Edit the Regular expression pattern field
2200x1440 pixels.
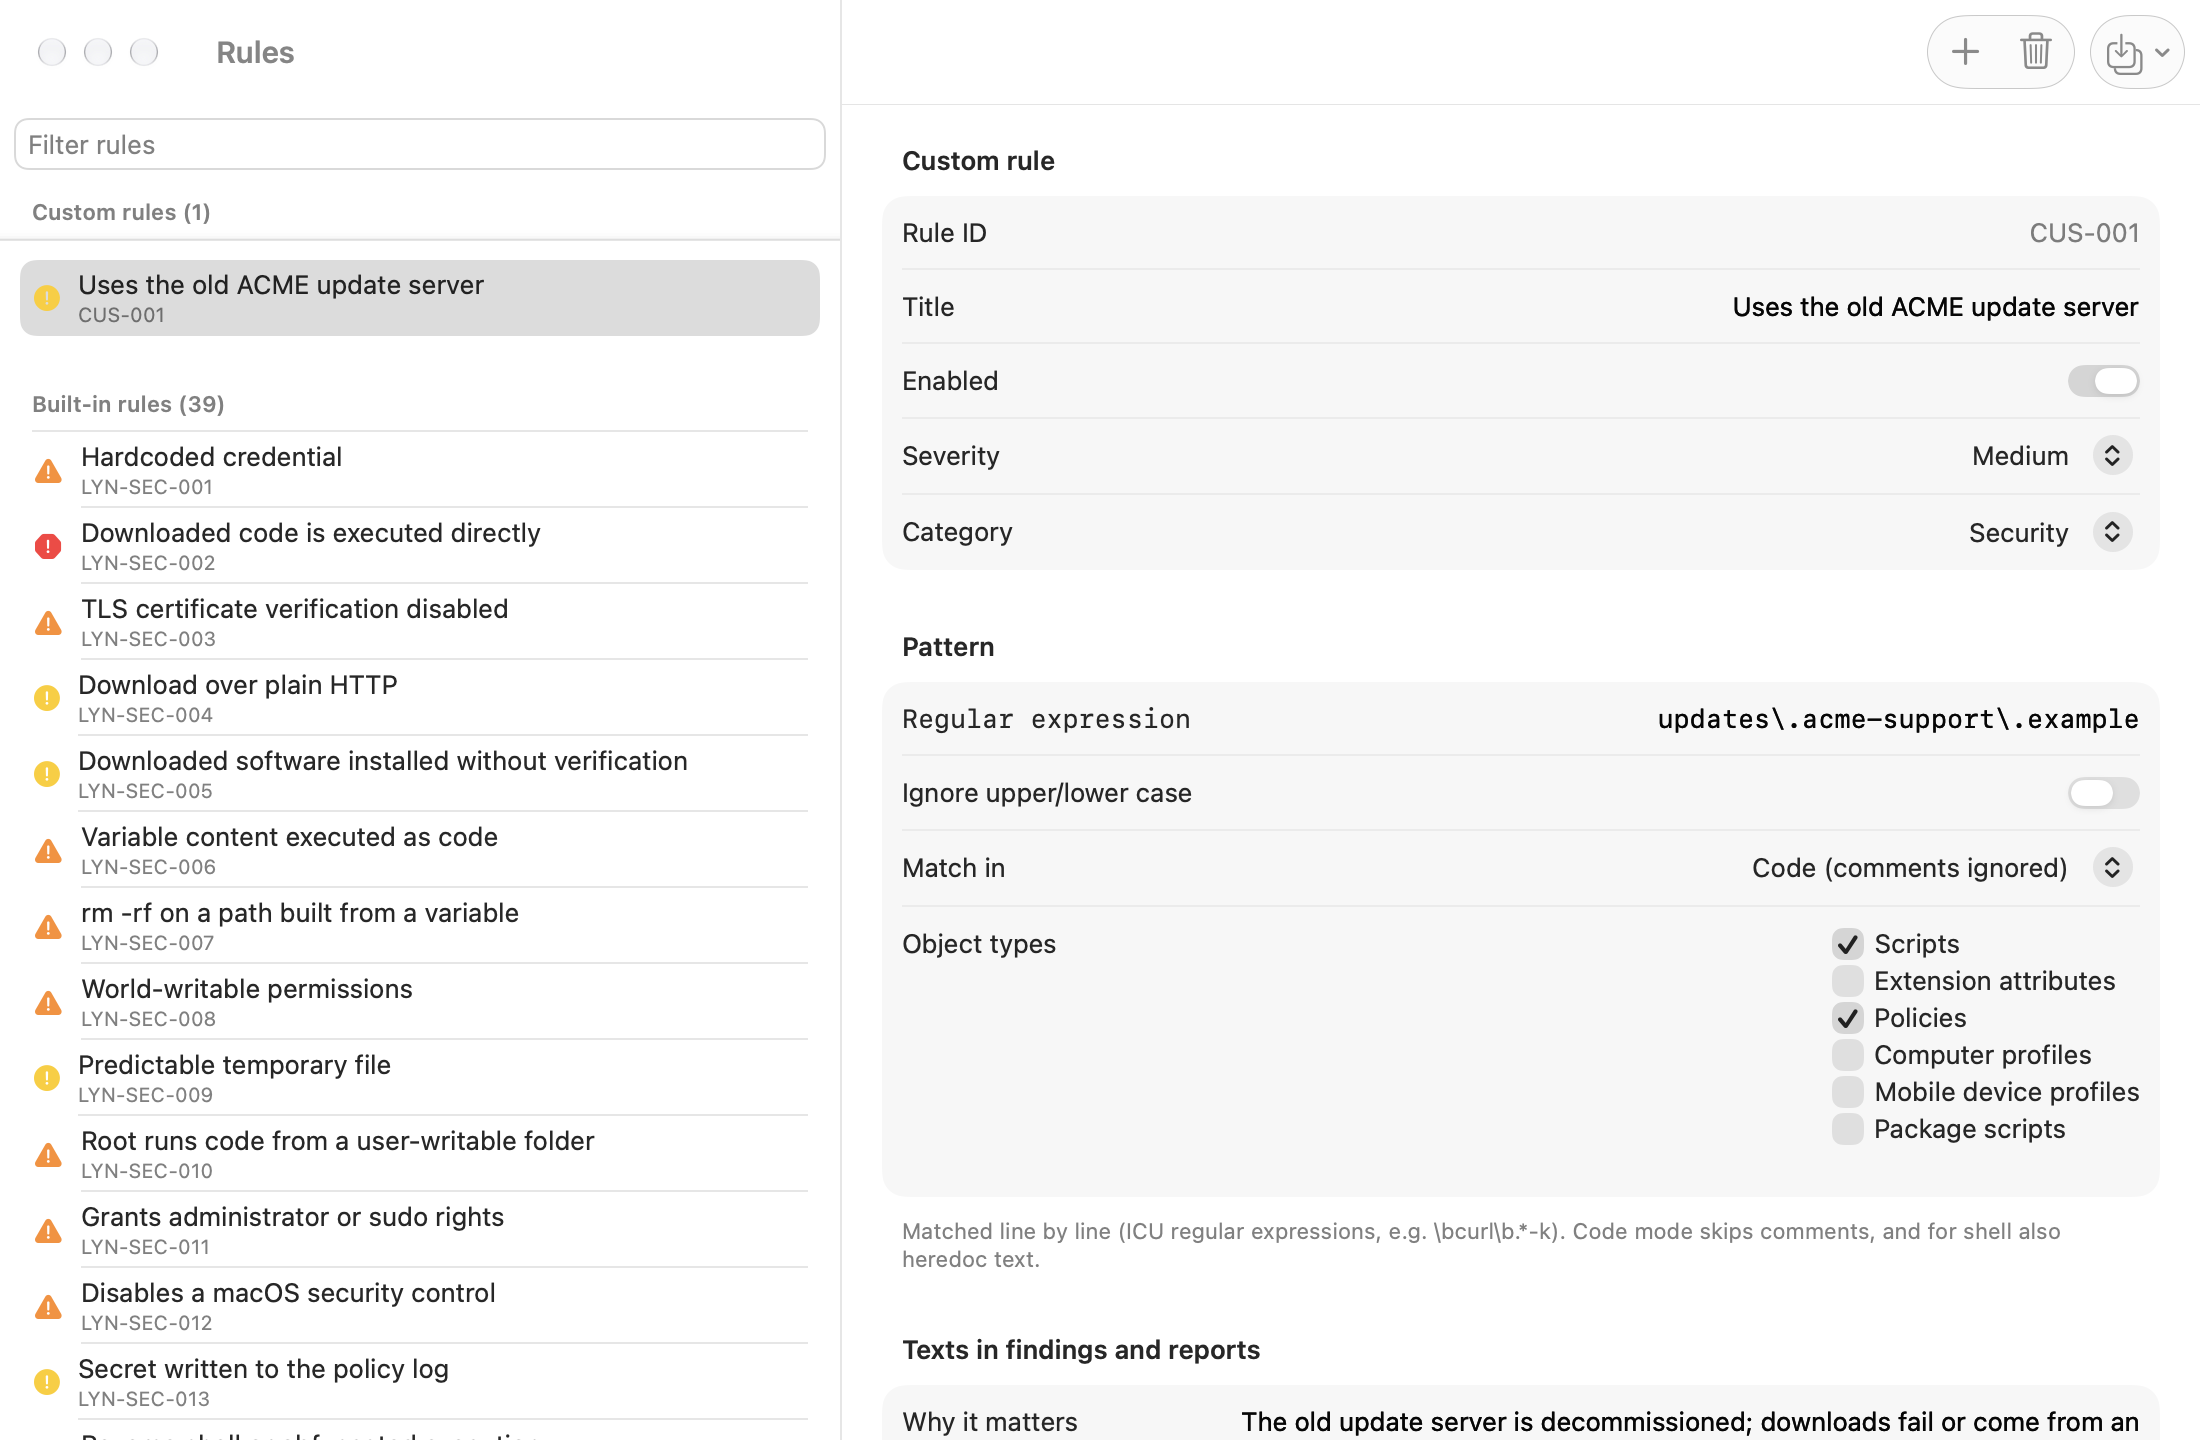[x=1897, y=719]
